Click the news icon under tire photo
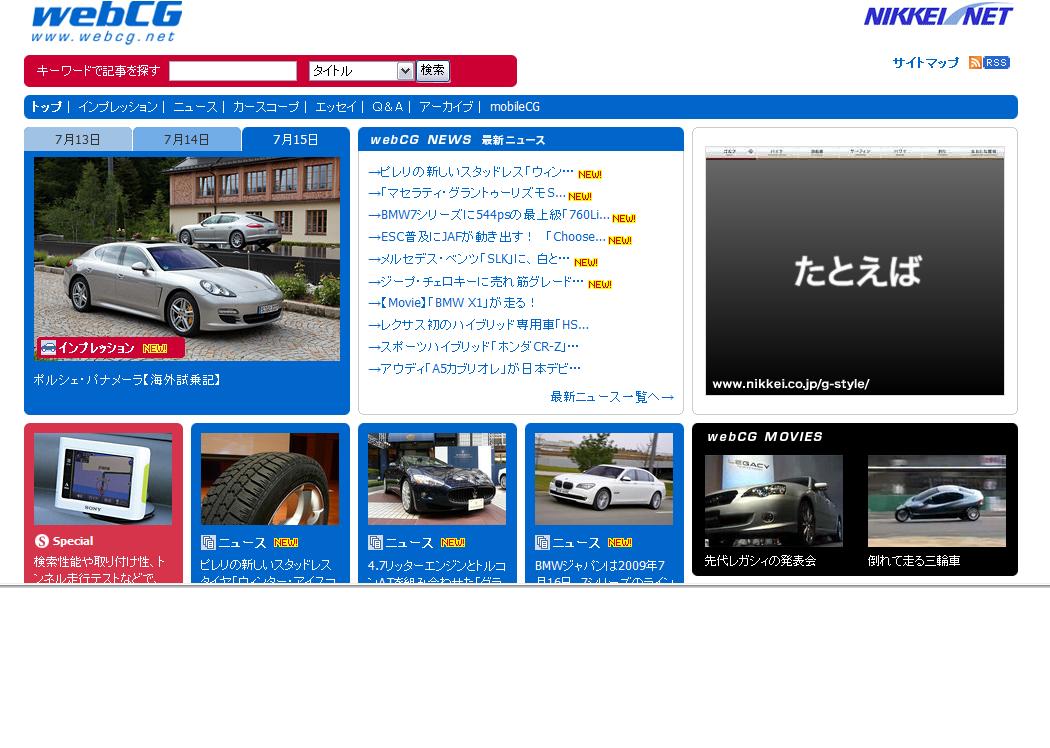Screen dimensions: 1050x748 click(x=208, y=542)
